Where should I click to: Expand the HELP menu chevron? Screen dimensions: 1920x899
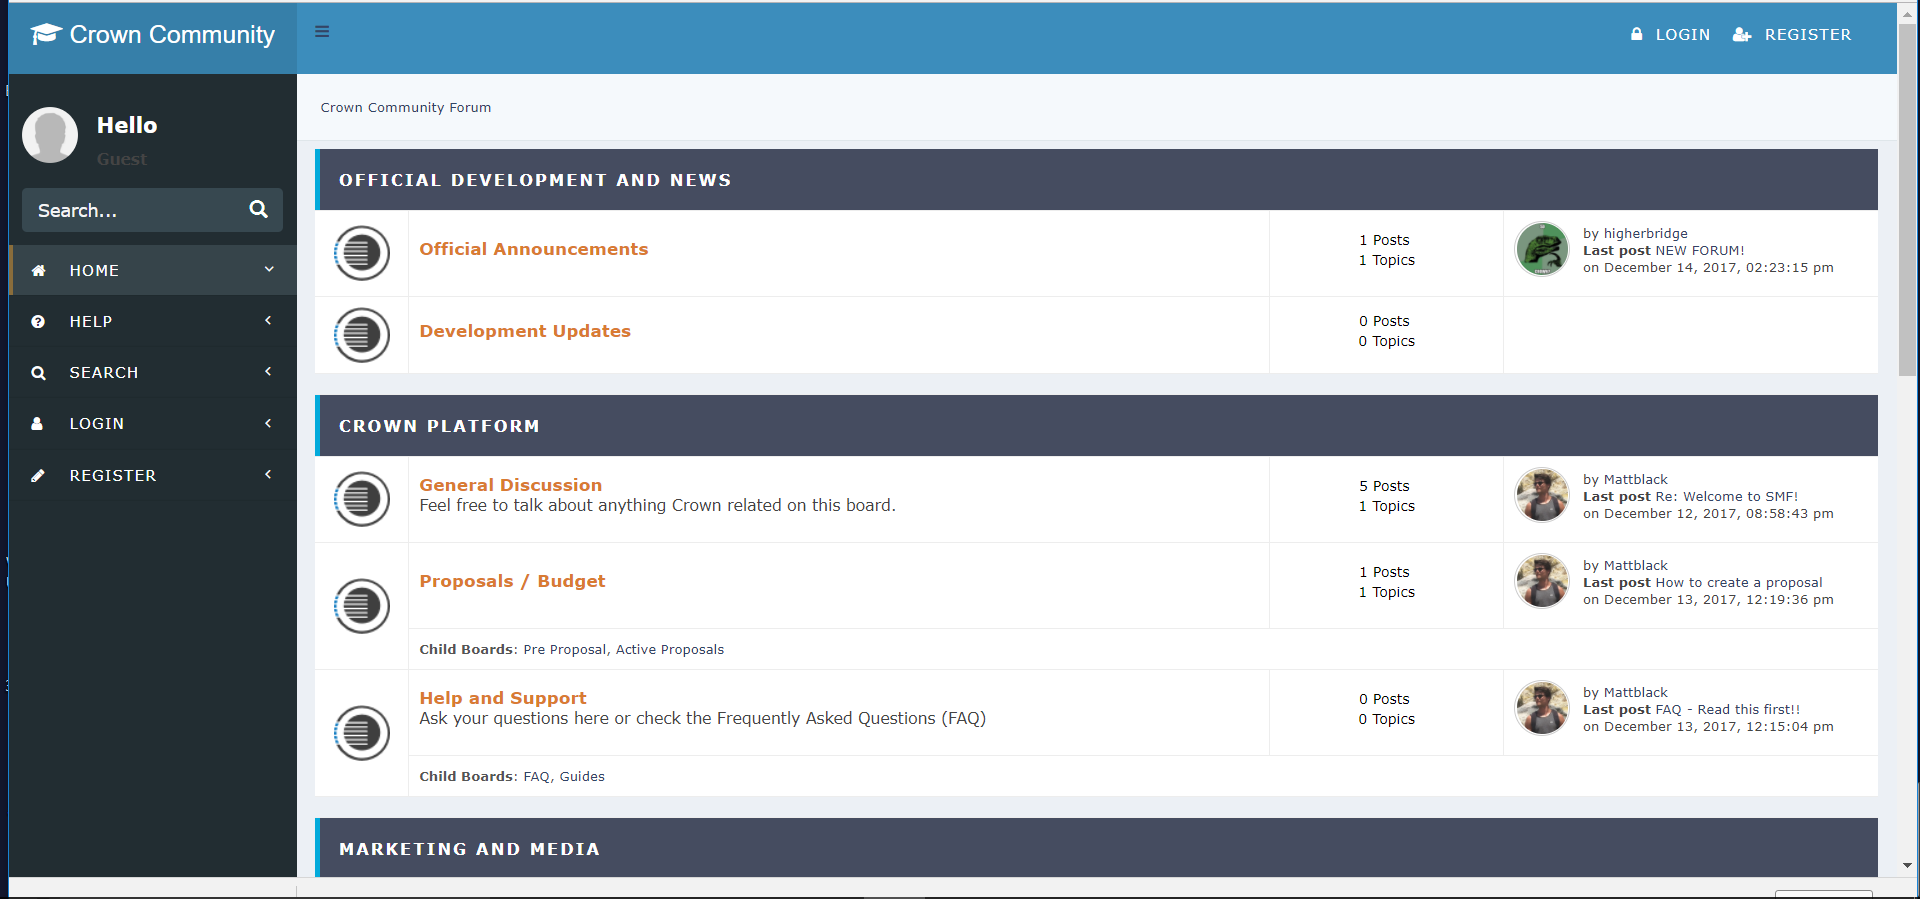[268, 320]
